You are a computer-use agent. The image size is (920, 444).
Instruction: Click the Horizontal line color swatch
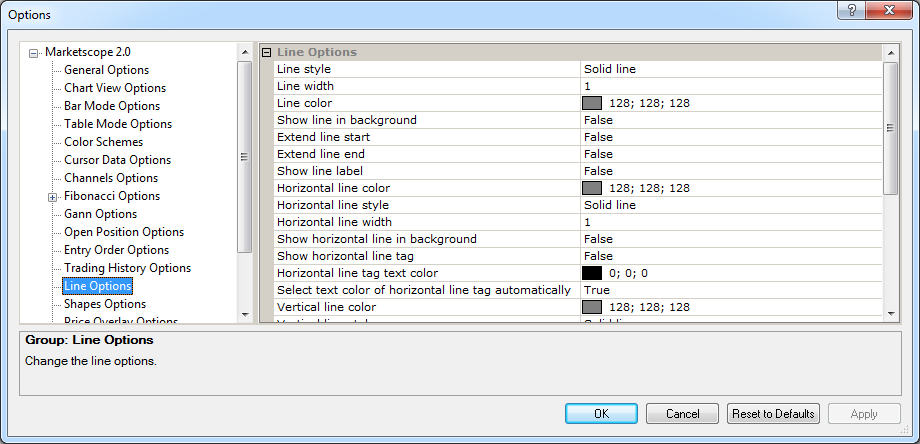click(592, 188)
